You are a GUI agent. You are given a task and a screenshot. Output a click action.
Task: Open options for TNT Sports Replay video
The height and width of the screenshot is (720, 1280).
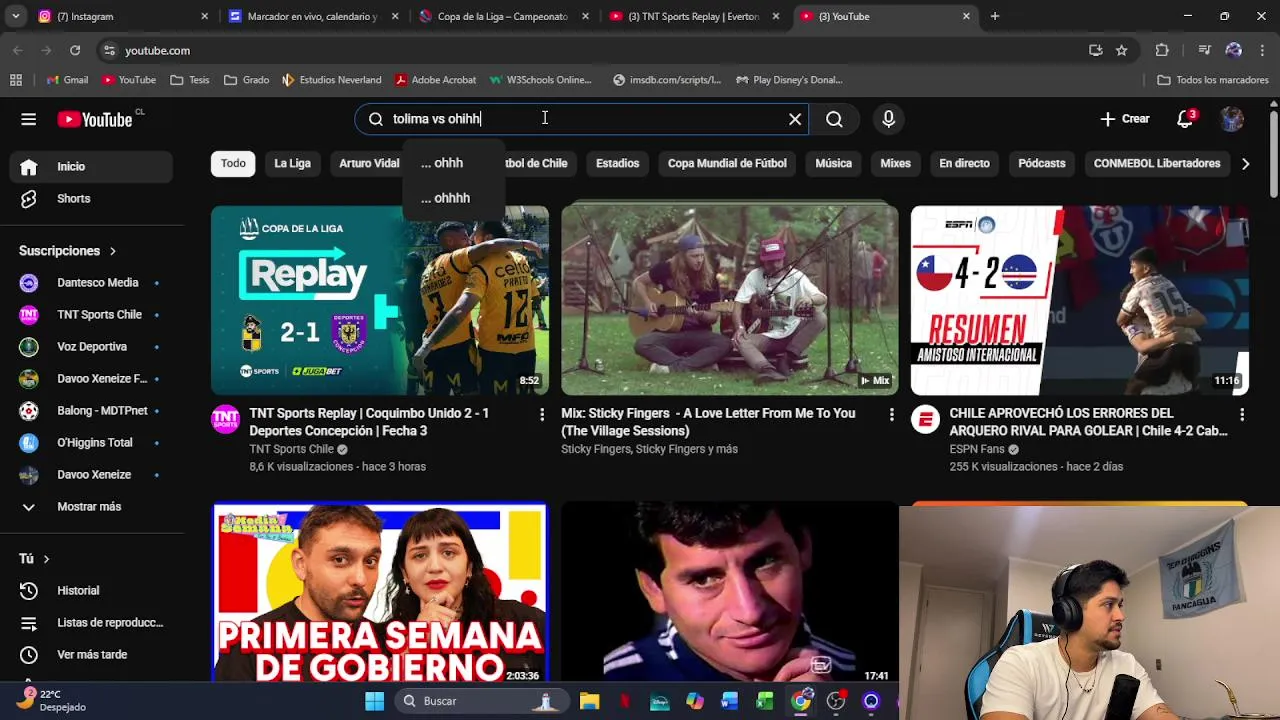point(542,414)
